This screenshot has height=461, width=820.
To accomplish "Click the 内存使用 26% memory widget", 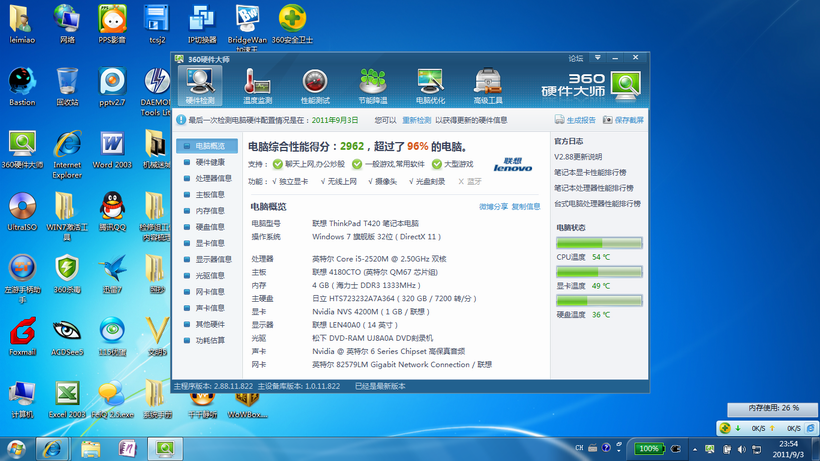I will (773, 408).
